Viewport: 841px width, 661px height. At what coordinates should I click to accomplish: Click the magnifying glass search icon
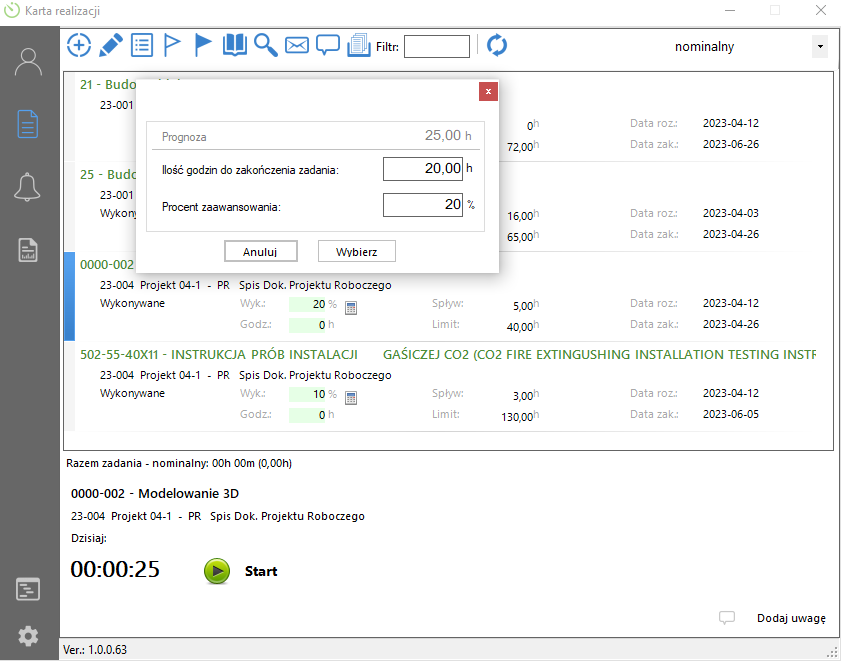point(265,45)
